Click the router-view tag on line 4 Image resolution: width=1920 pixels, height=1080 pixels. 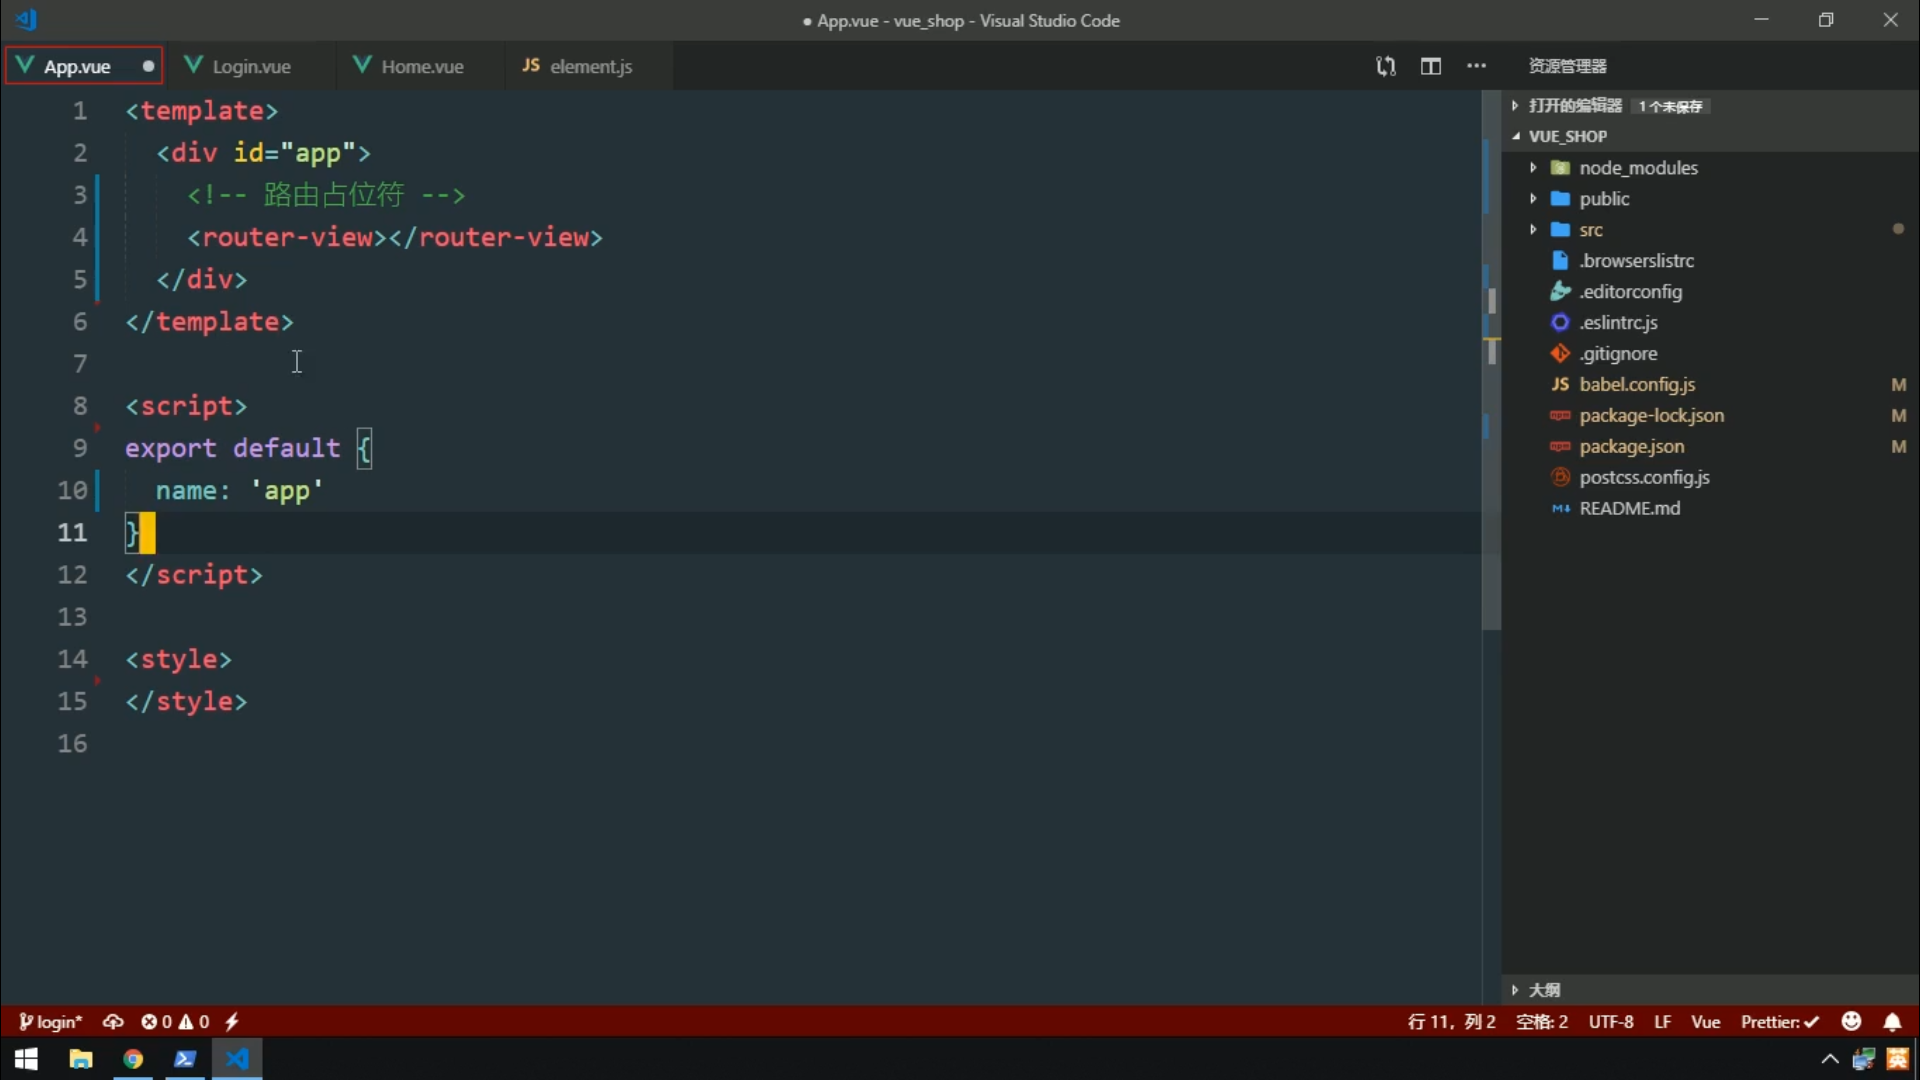pyautogui.click(x=395, y=237)
